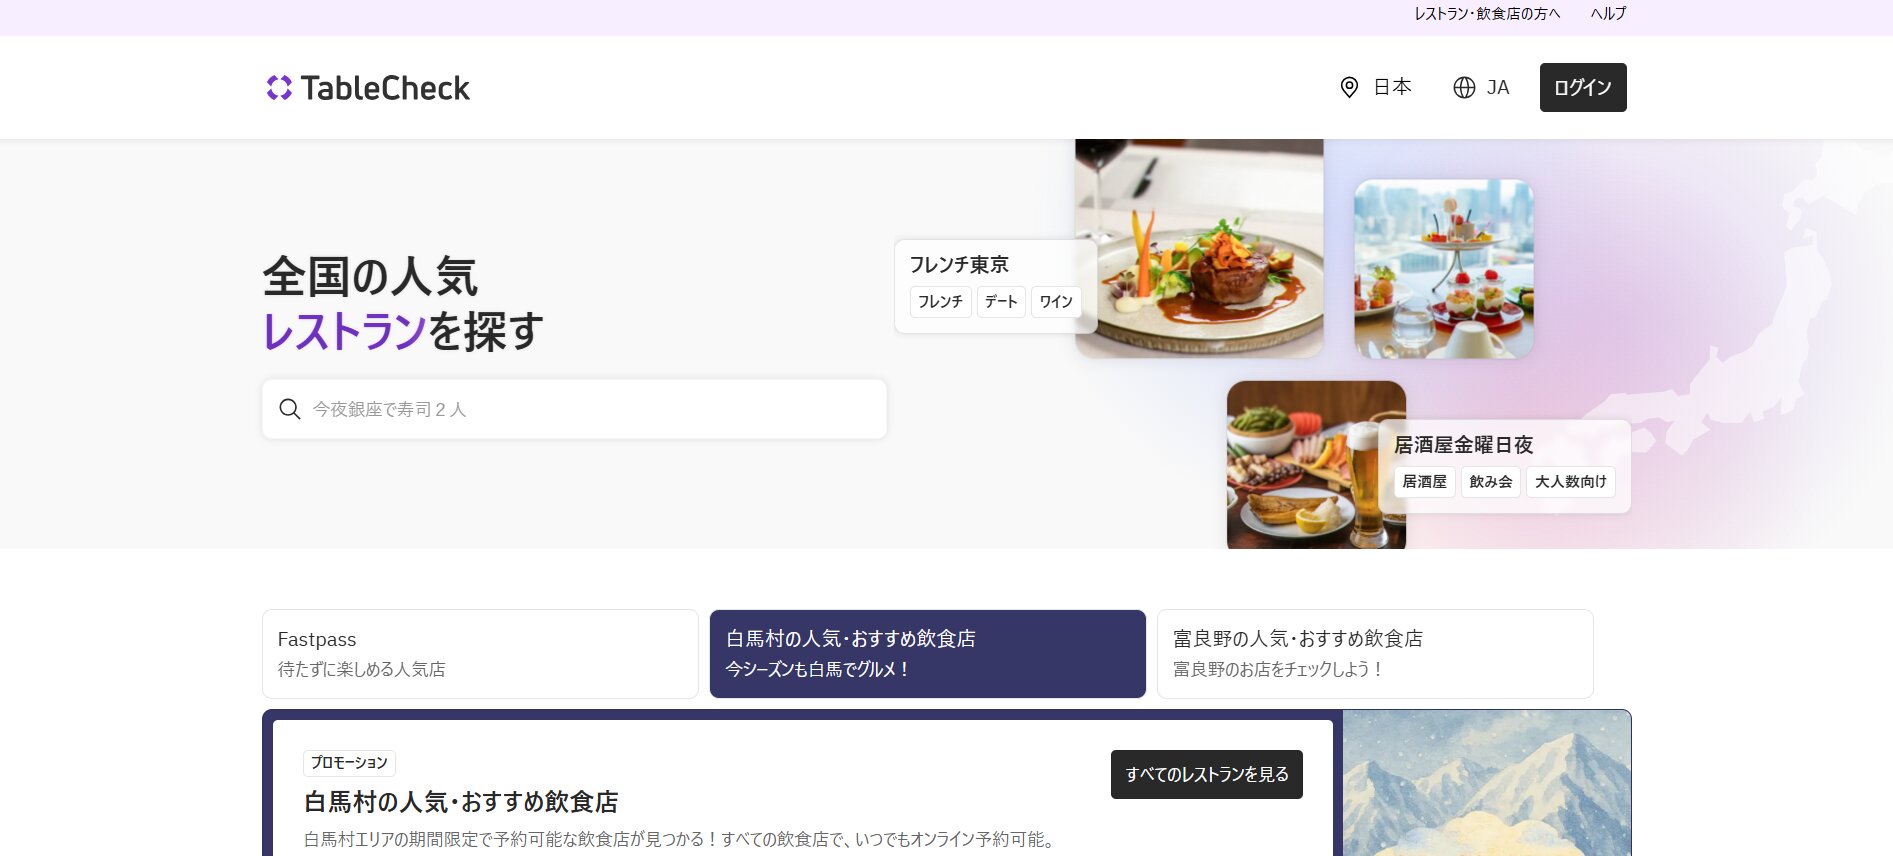
Task: Select the 居酒屋 tag chip
Action: [1424, 482]
